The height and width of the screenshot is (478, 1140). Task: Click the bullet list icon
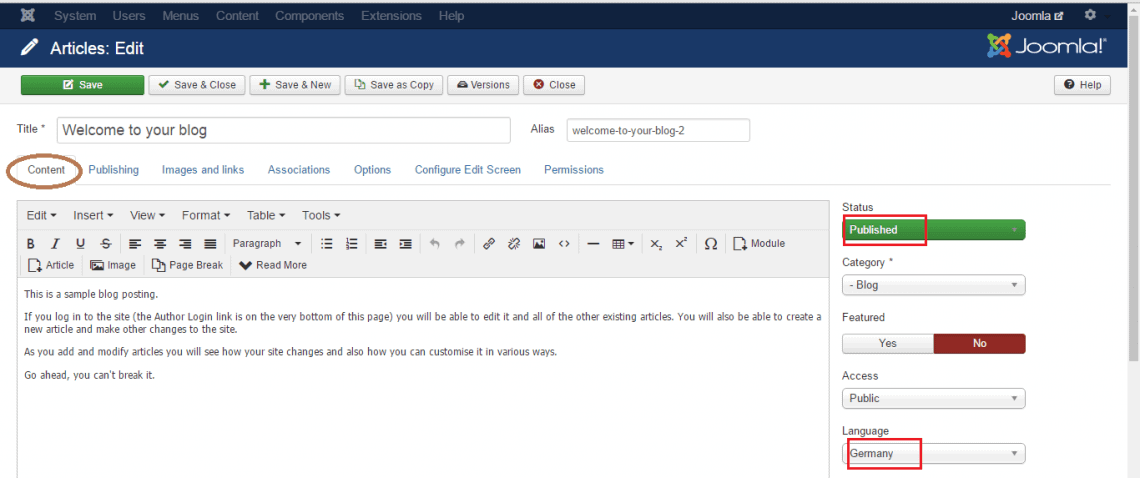point(326,244)
